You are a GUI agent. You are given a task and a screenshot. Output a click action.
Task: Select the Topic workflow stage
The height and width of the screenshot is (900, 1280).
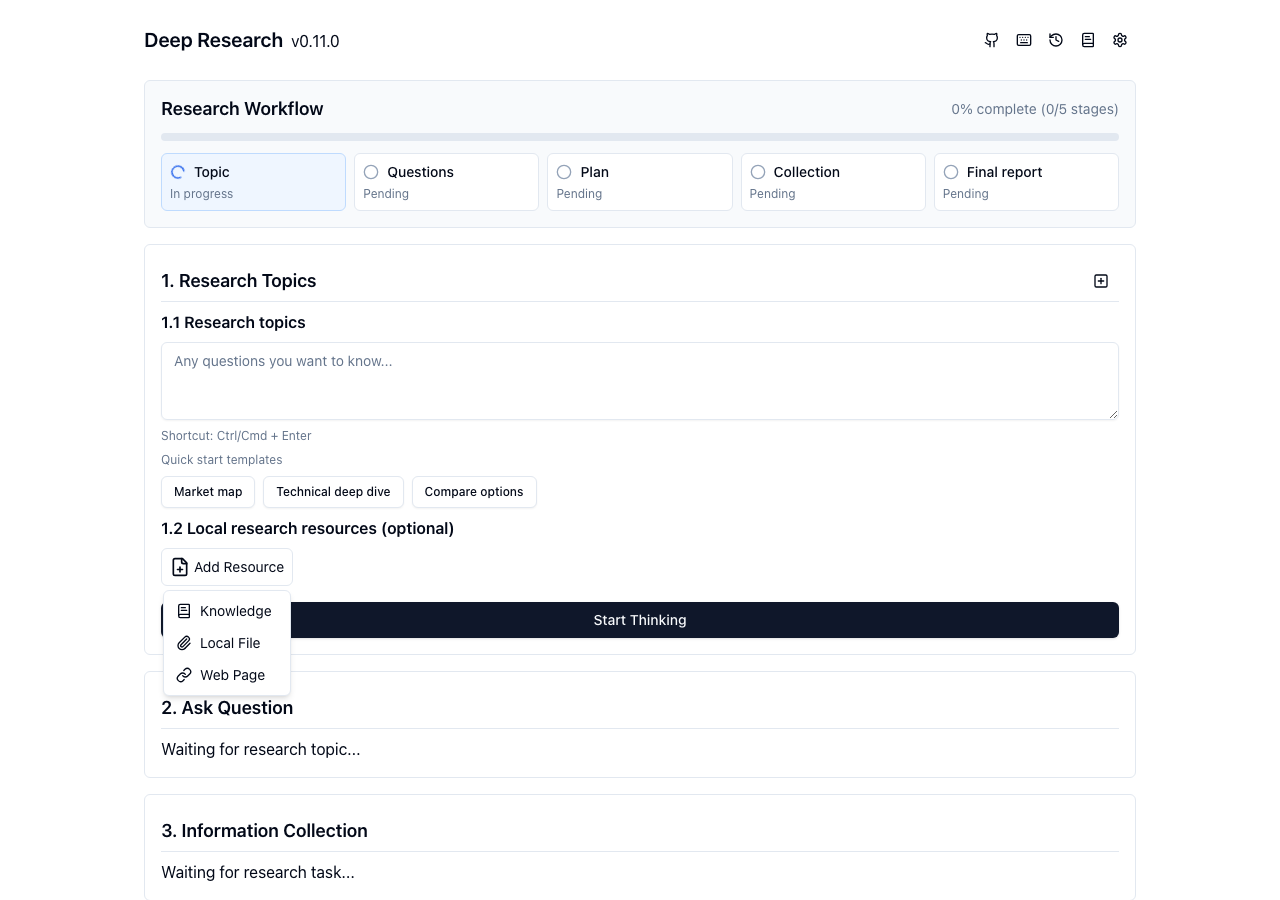coord(253,182)
